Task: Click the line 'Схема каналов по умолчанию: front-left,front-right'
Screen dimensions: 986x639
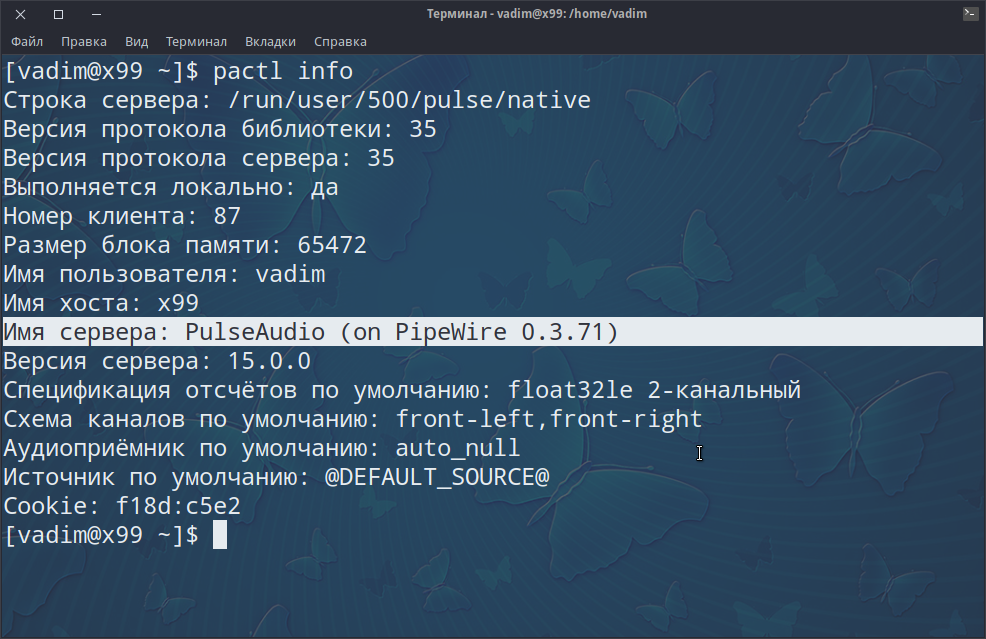Action: click(353, 419)
